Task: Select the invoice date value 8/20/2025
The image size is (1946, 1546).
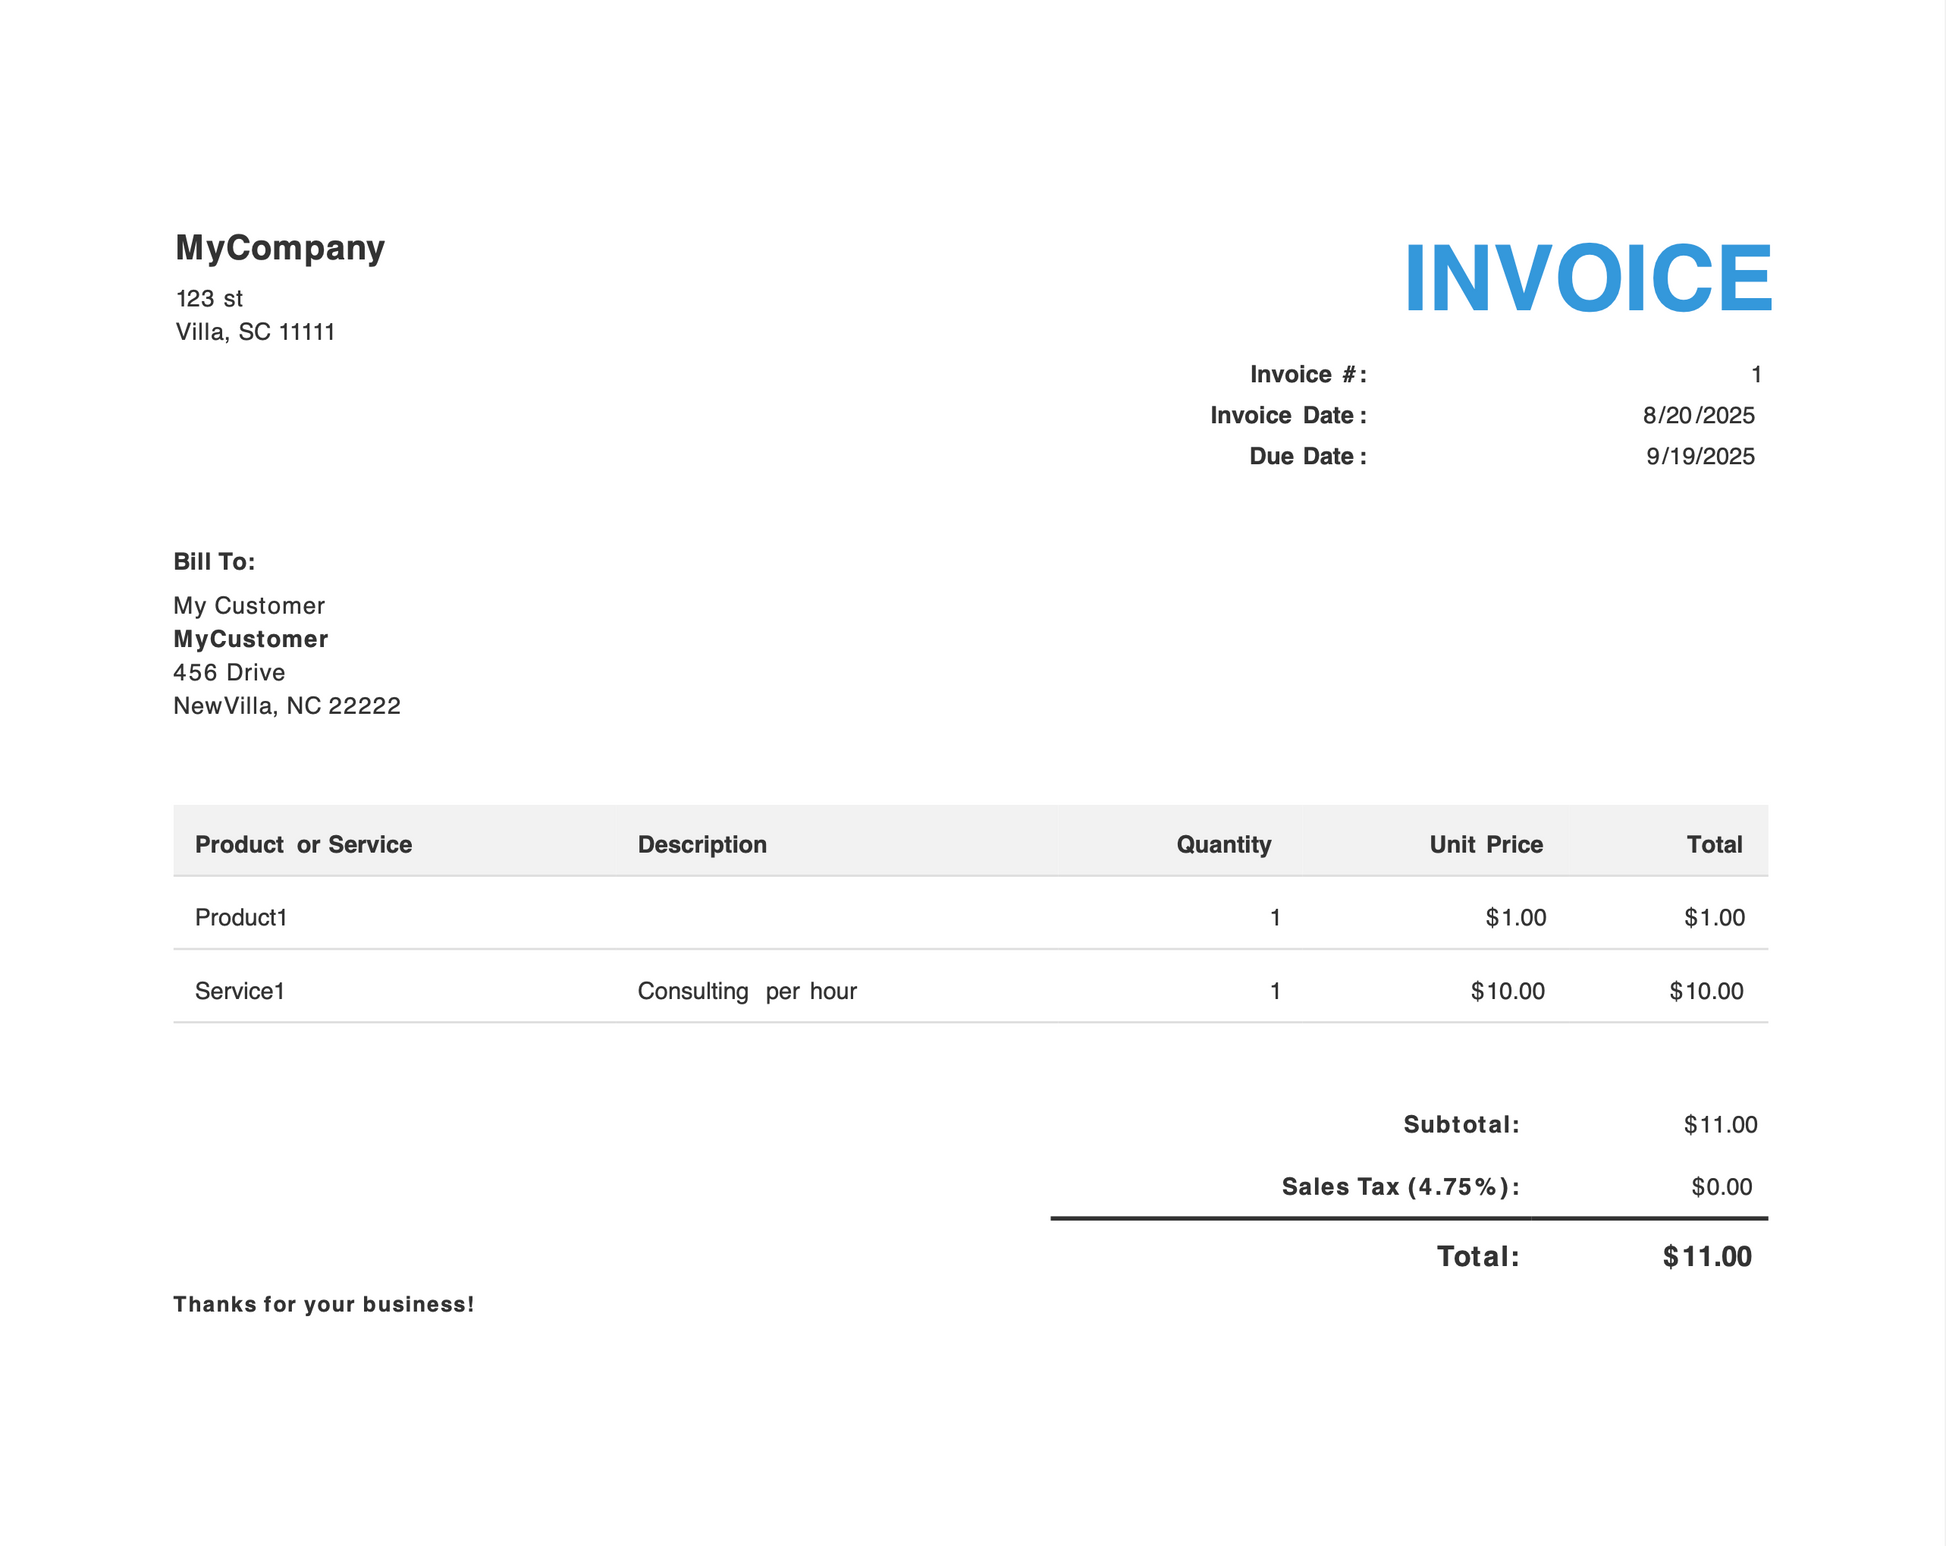Action: coord(1698,415)
